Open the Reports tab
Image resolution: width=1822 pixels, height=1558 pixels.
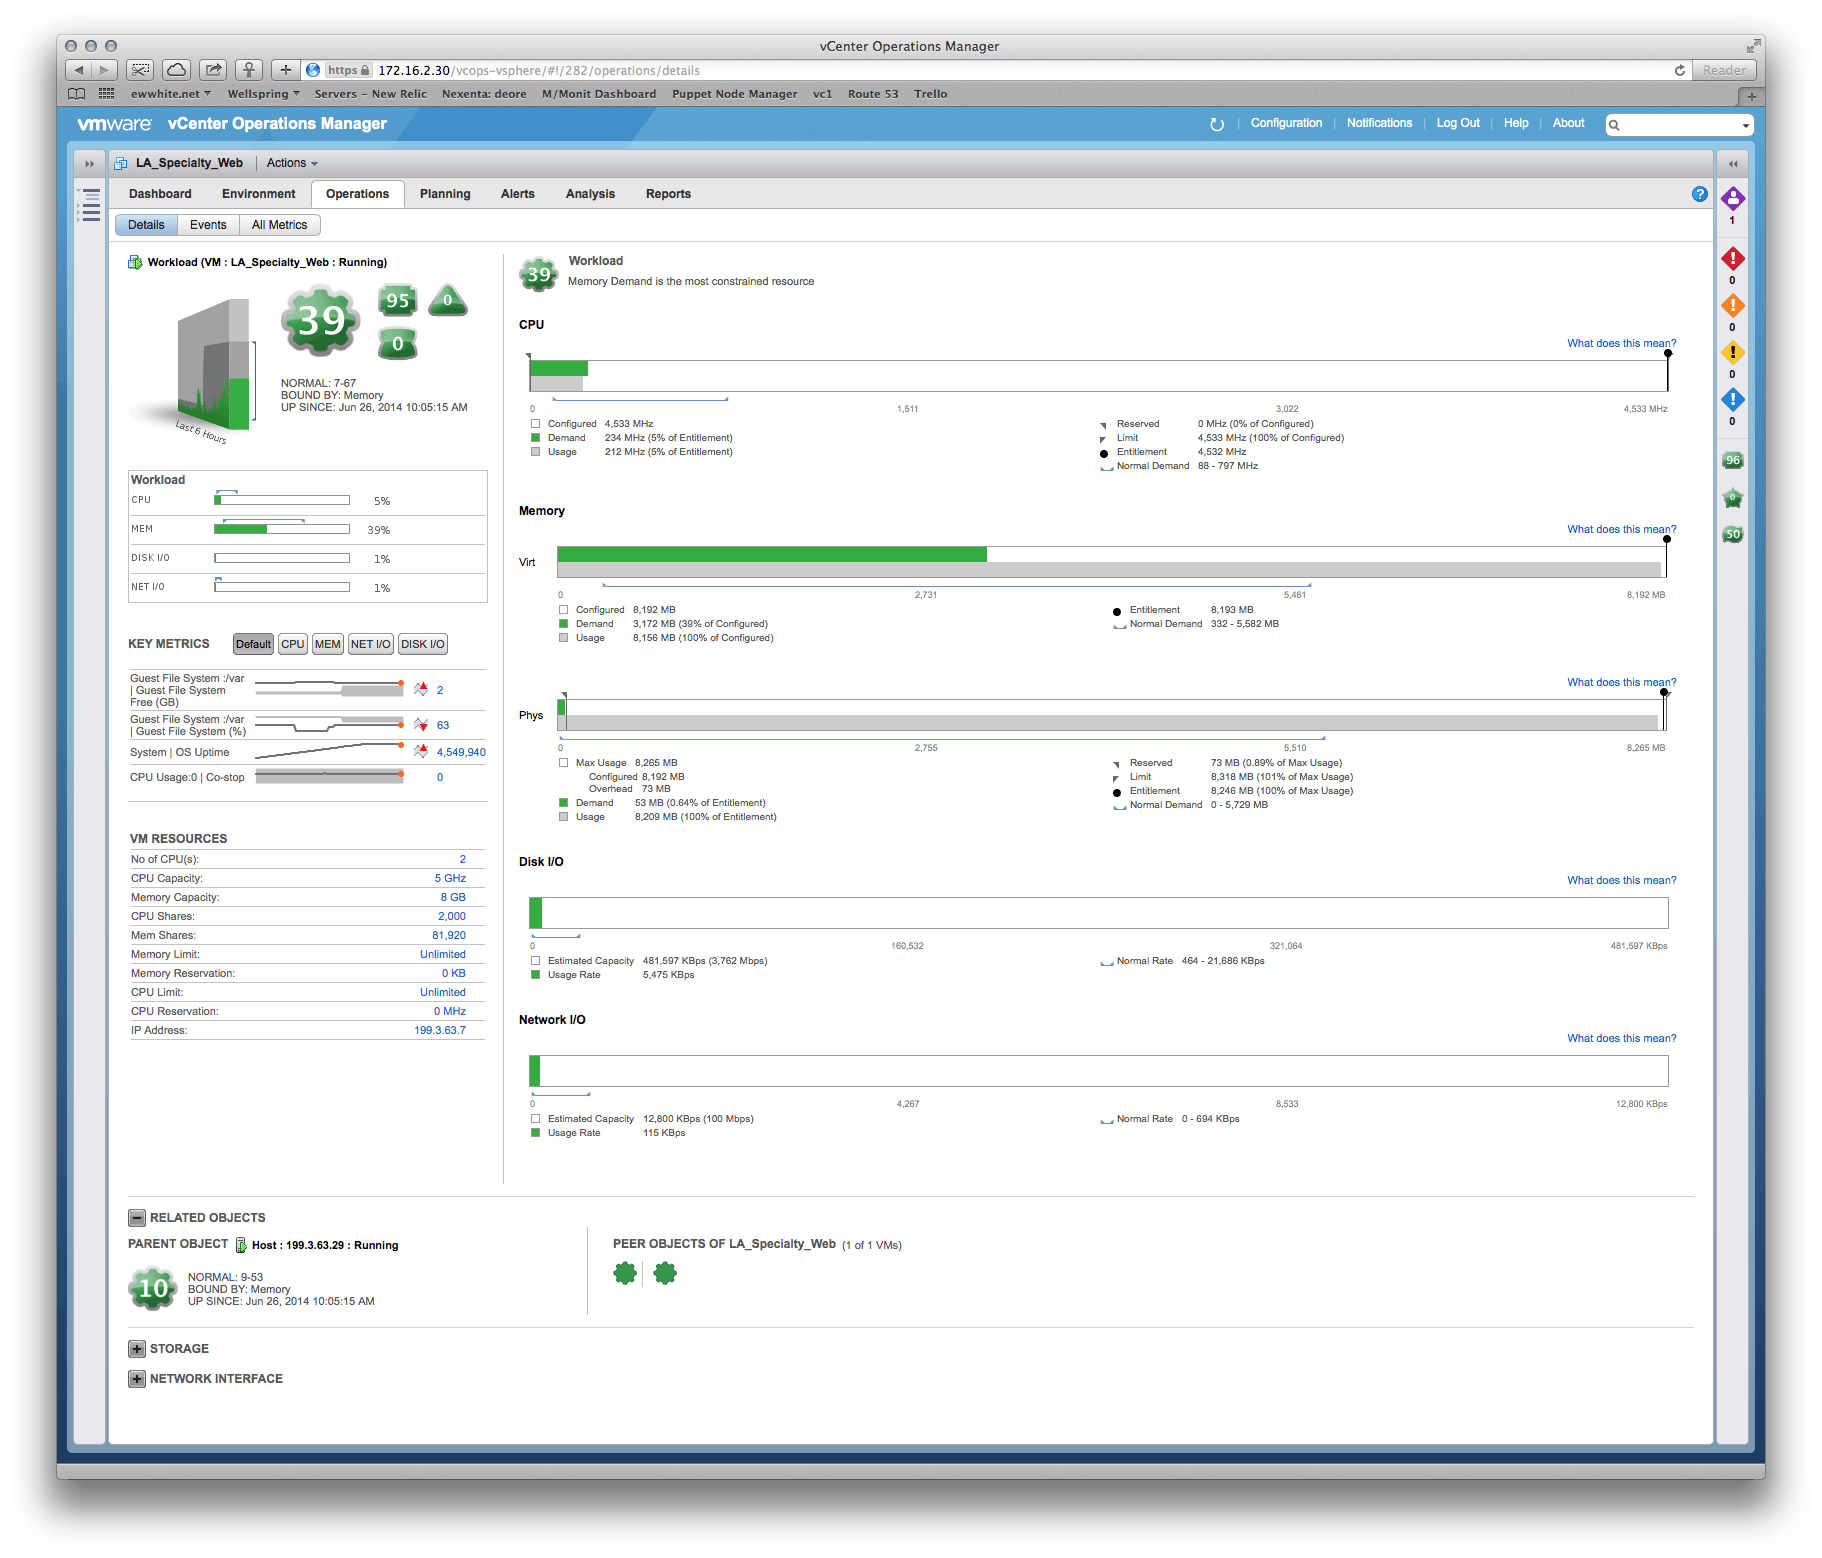[x=668, y=194]
